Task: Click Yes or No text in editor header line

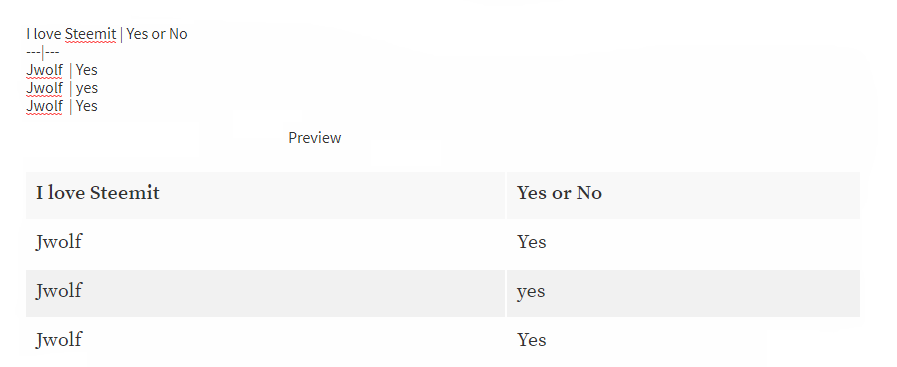Action: 157,34
